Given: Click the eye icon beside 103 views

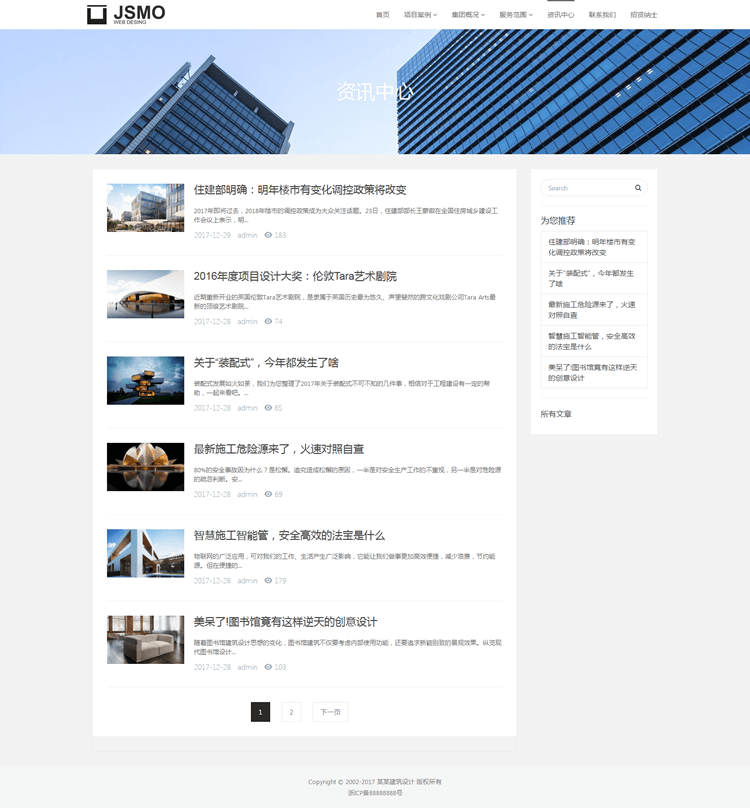Looking at the screenshot, I should (x=268, y=667).
